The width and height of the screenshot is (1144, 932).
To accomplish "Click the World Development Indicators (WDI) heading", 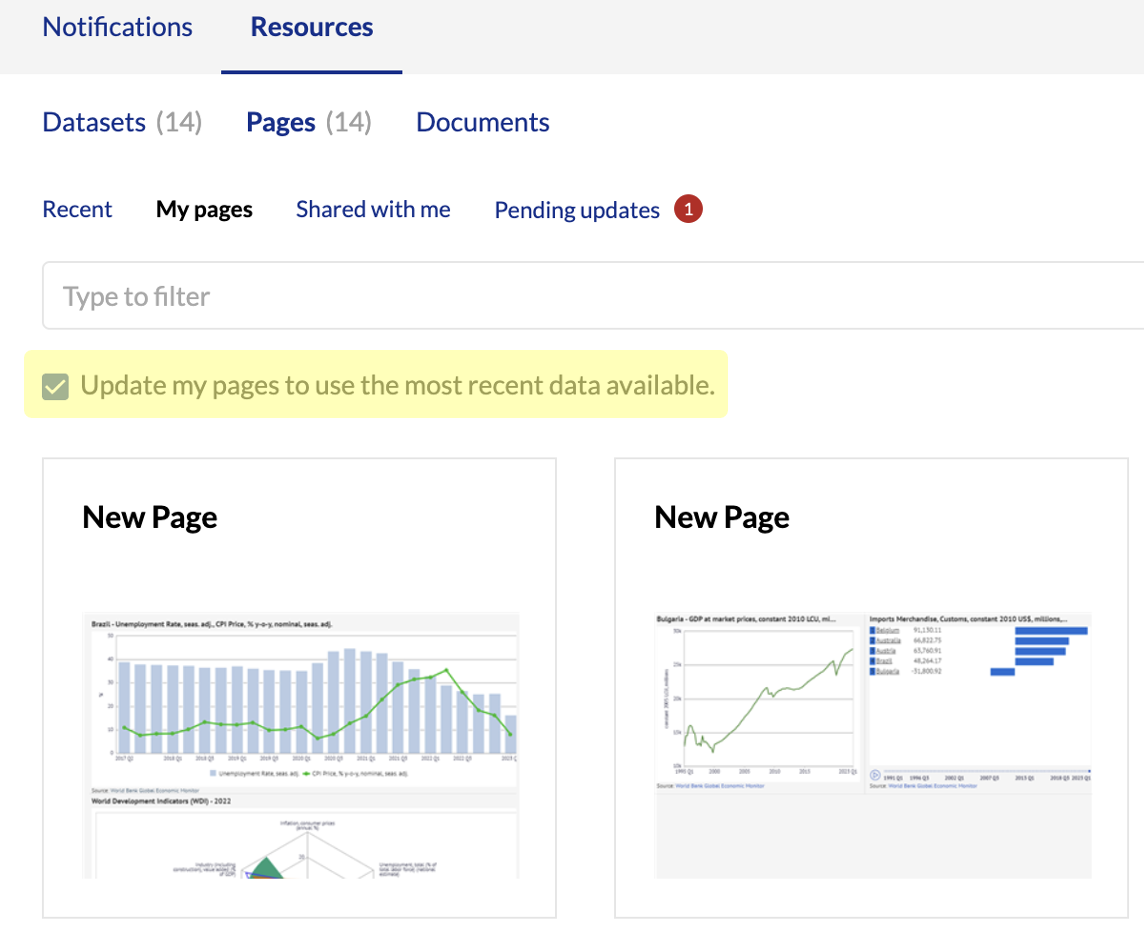I will (x=161, y=801).
